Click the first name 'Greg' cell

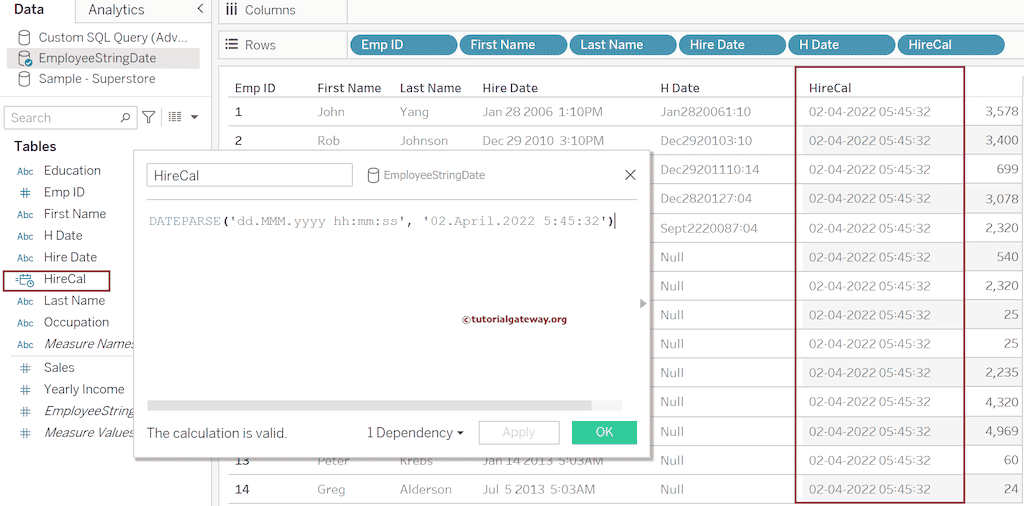pyautogui.click(x=330, y=490)
